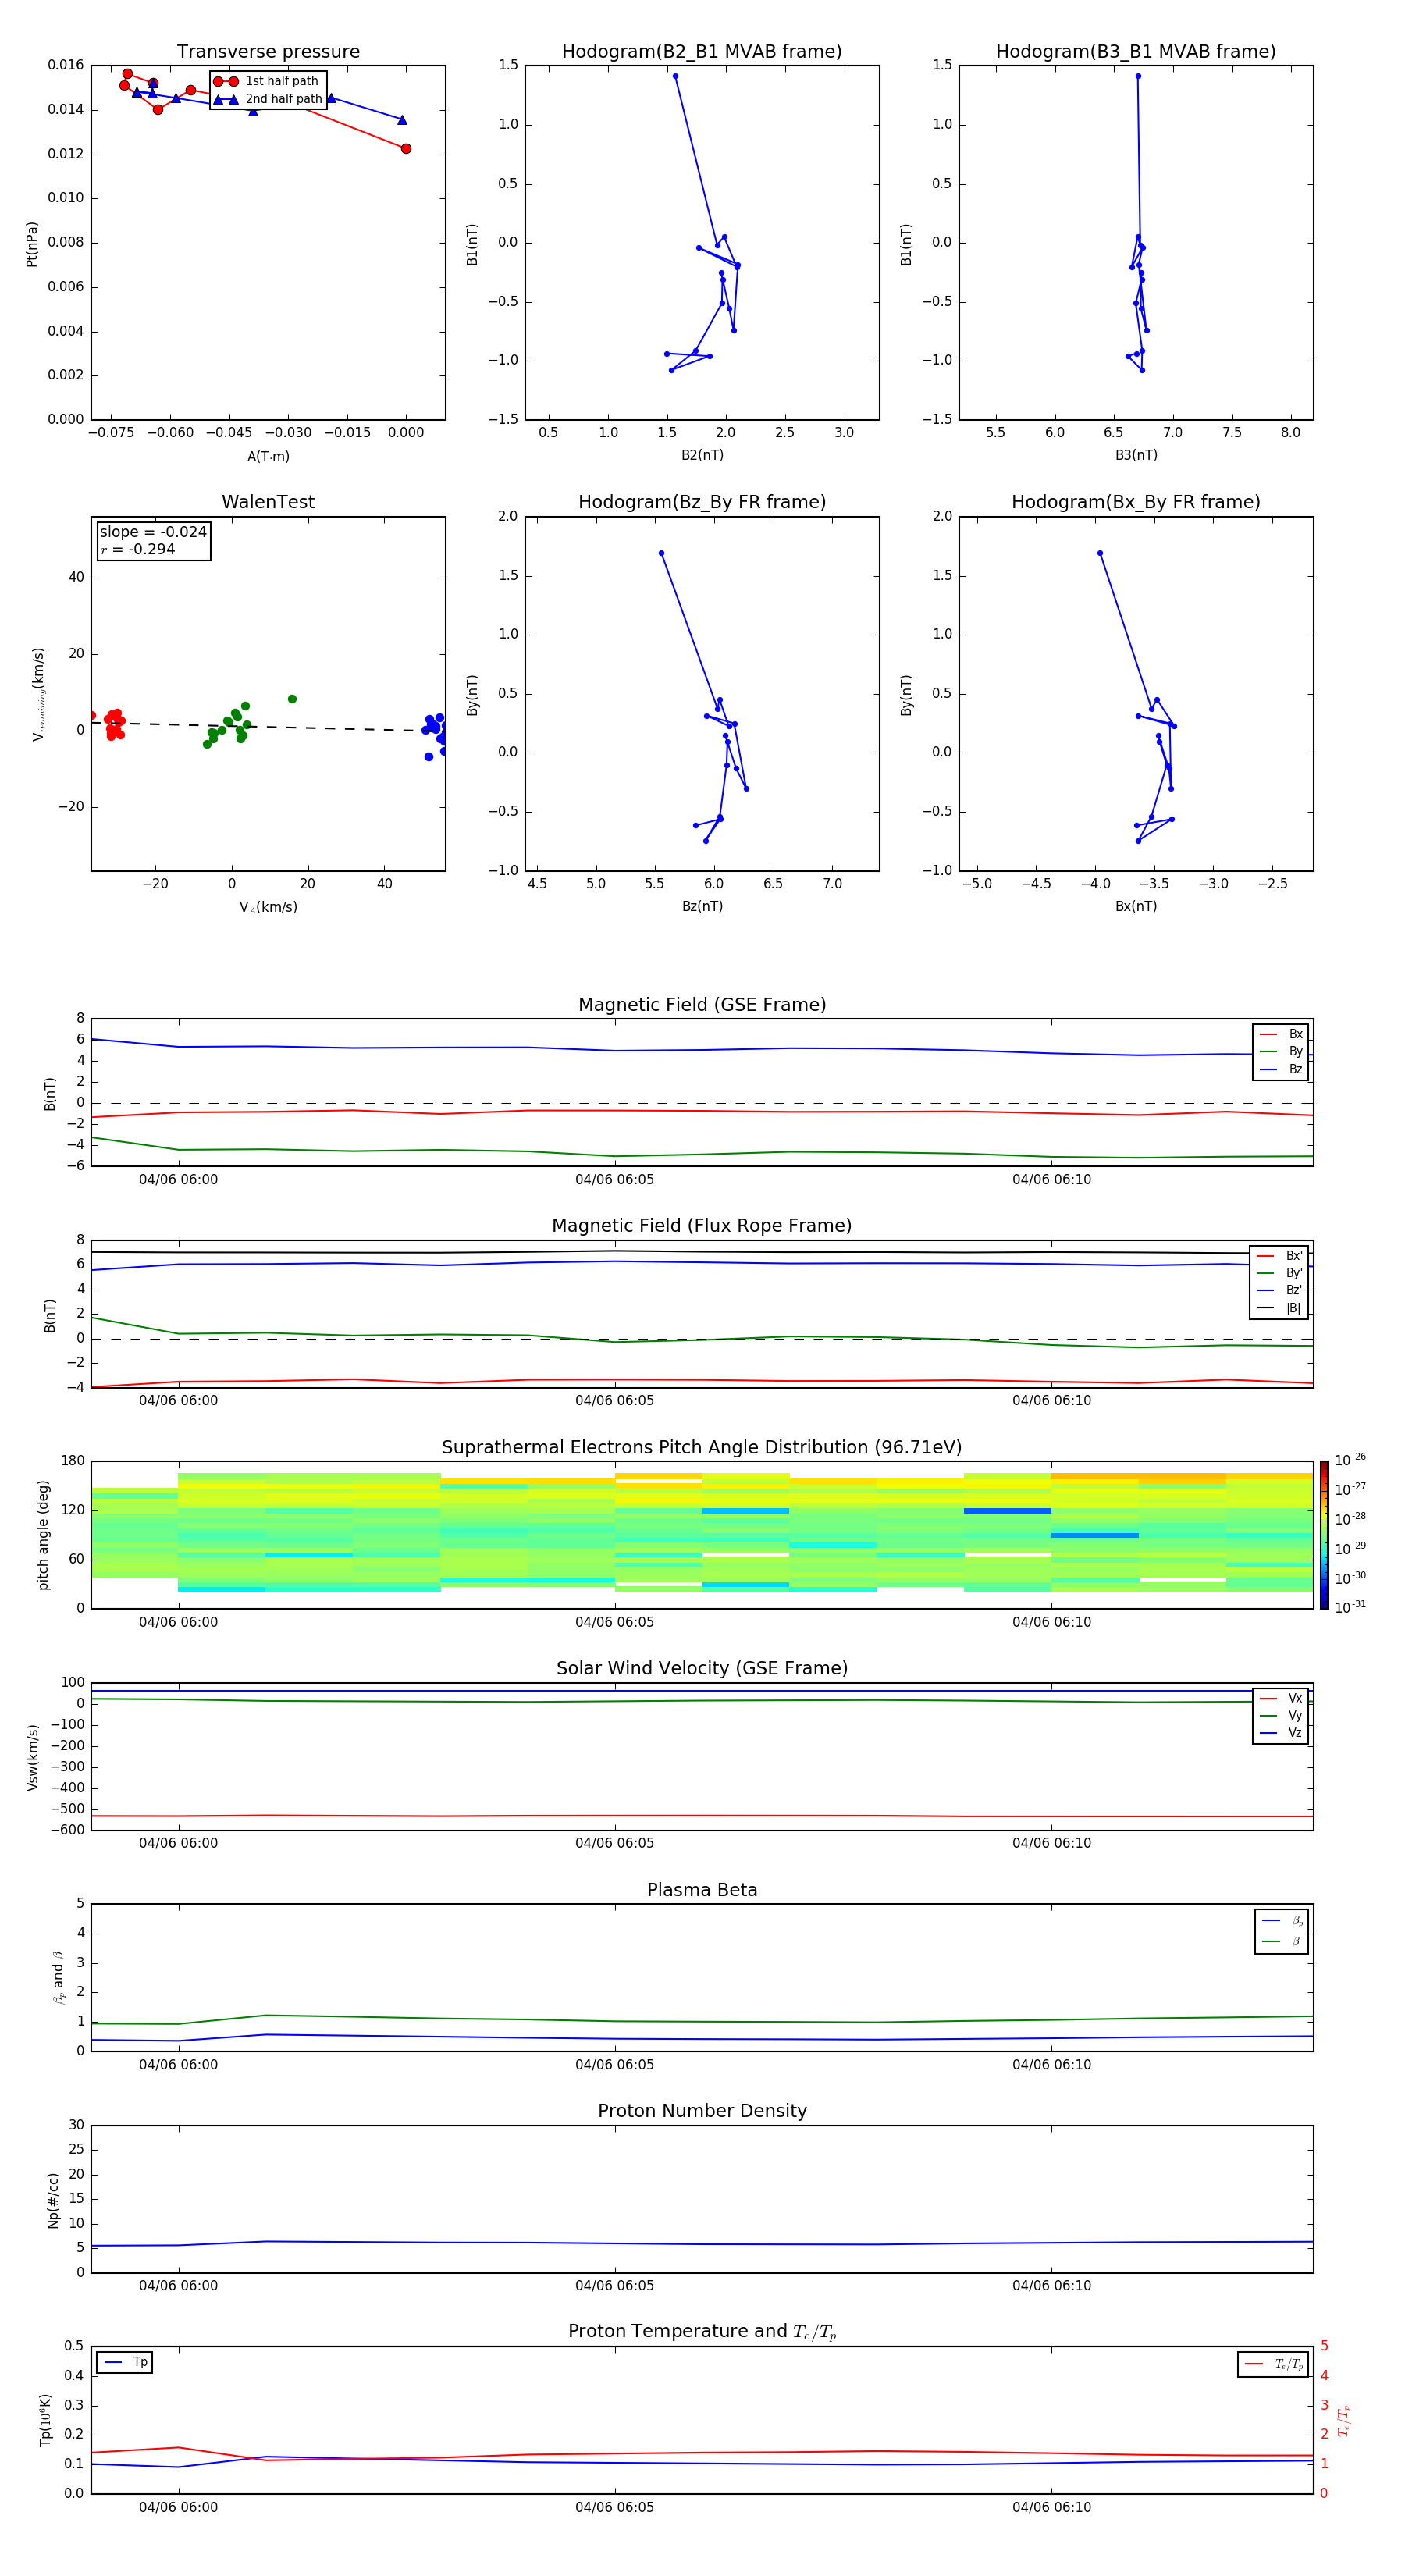Select the "2nd half path" legend entry

[268, 99]
